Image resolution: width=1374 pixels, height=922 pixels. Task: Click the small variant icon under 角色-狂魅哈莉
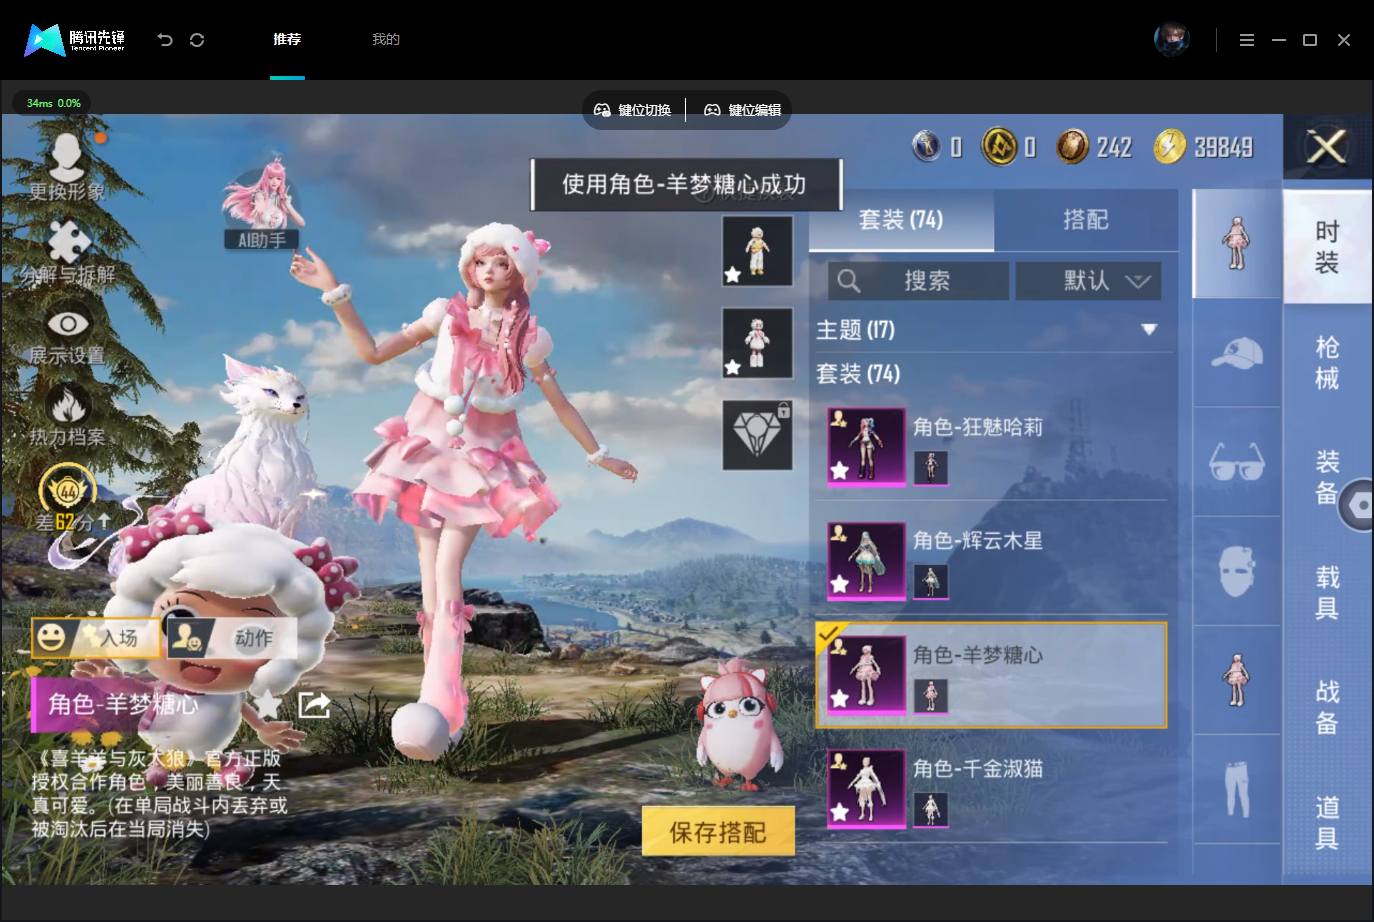coord(930,467)
